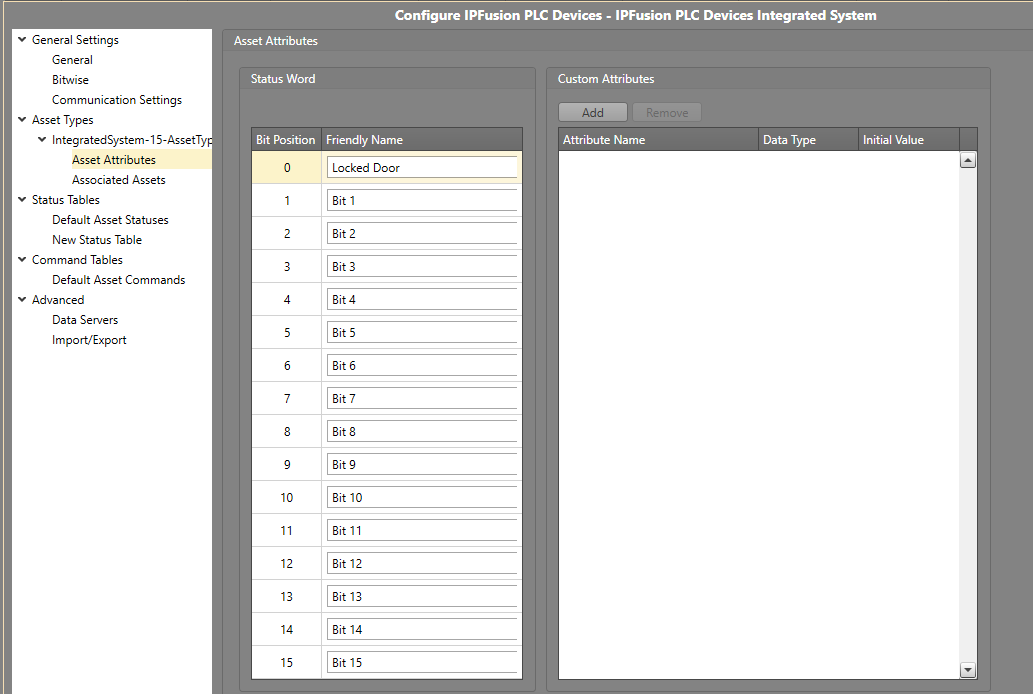Click scroll down arrow in Custom Attributes
Screen dimensions: 1033x694
(967, 670)
